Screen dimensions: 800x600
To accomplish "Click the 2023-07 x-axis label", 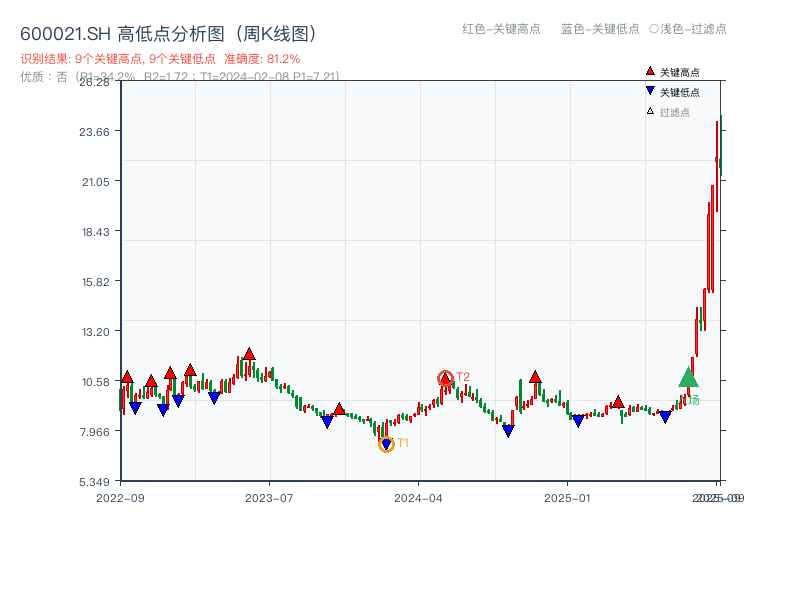I will [x=269, y=498].
